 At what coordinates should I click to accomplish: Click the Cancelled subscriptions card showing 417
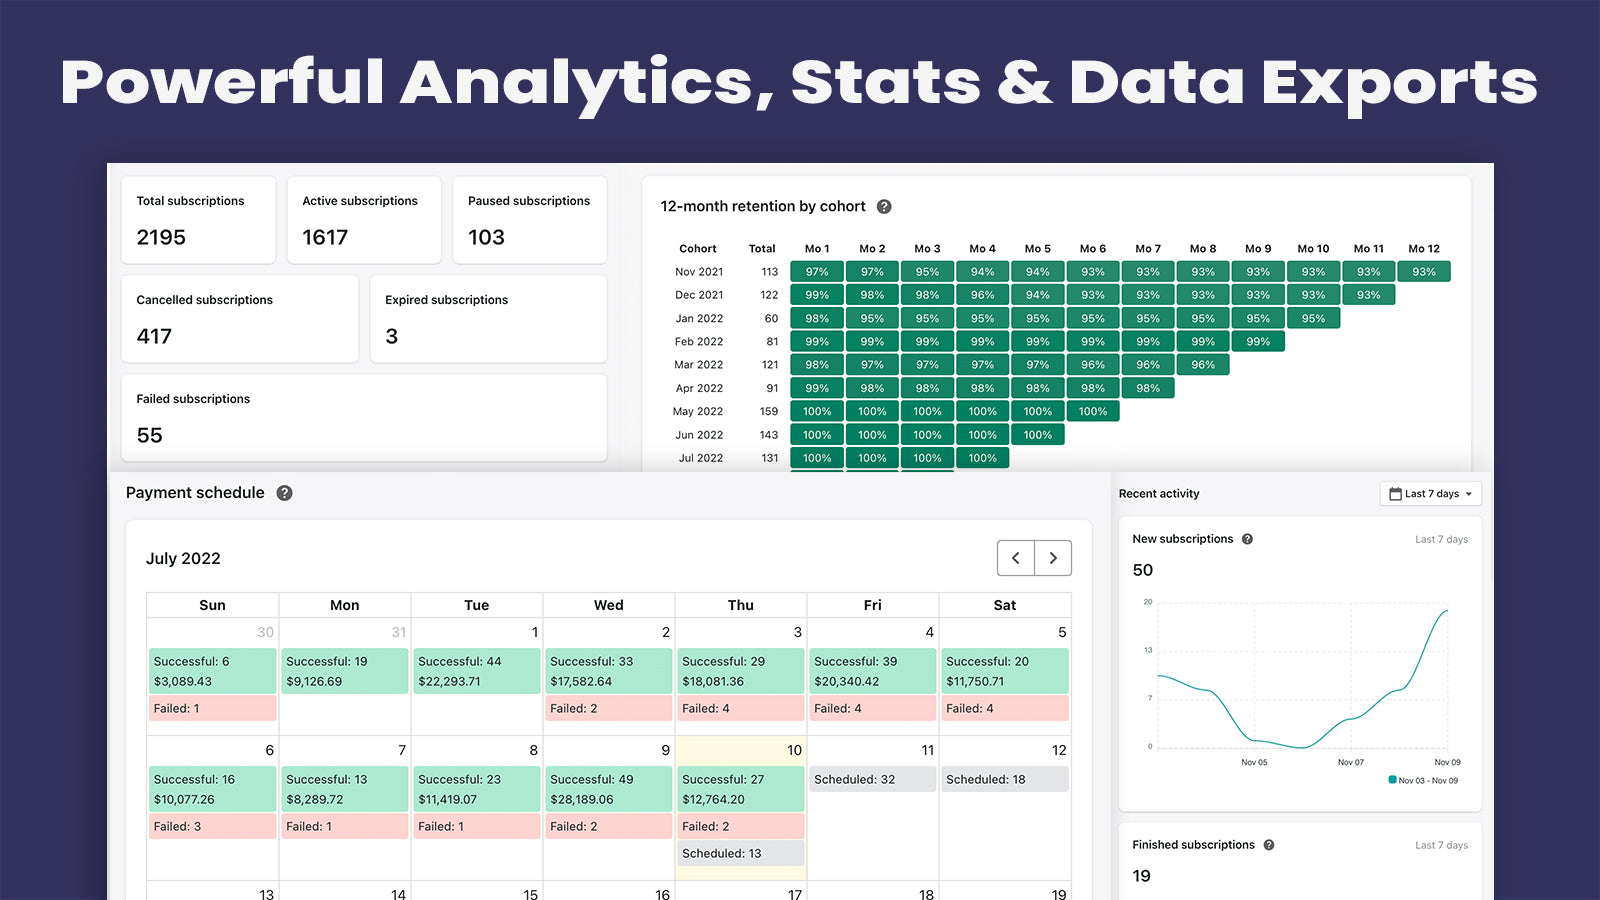pyautogui.click(x=240, y=319)
